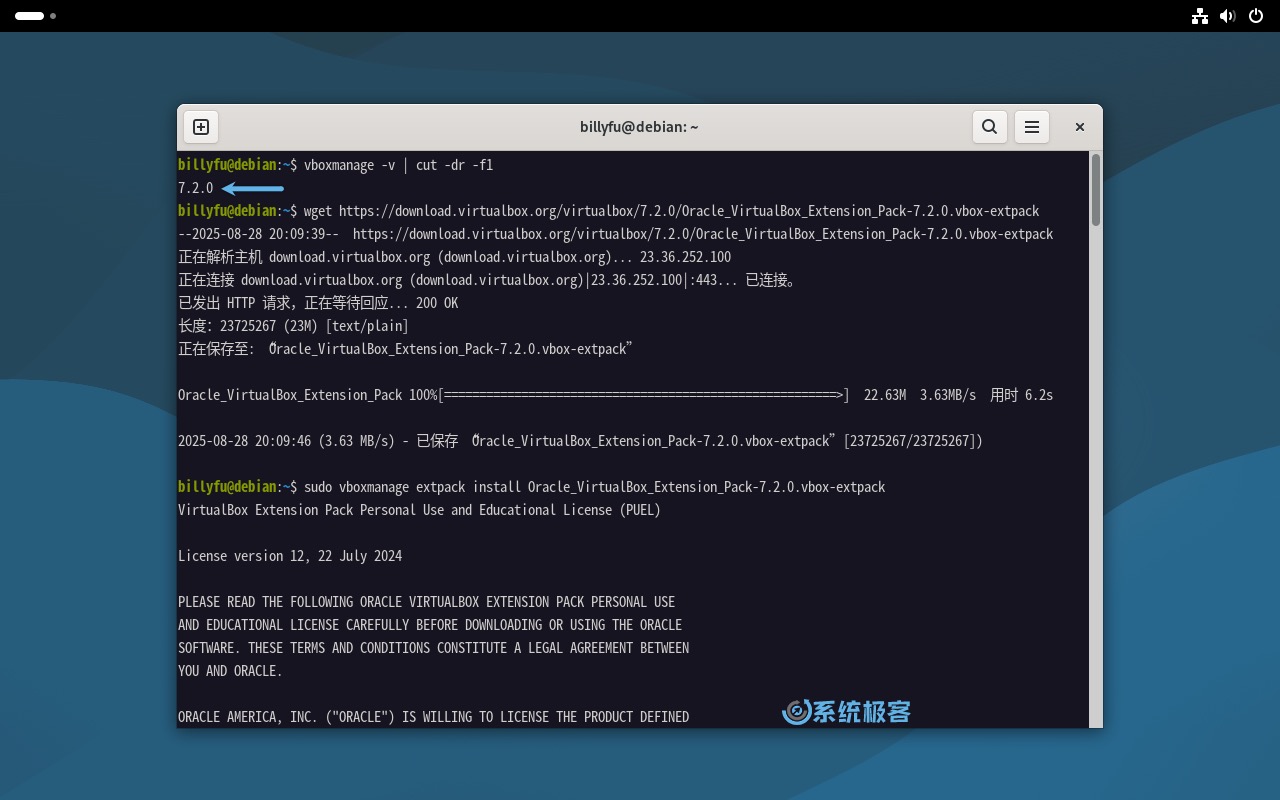Click the sudo vboxmanage extpack install command
The width and height of the screenshot is (1280, 800).
point(532,487)
